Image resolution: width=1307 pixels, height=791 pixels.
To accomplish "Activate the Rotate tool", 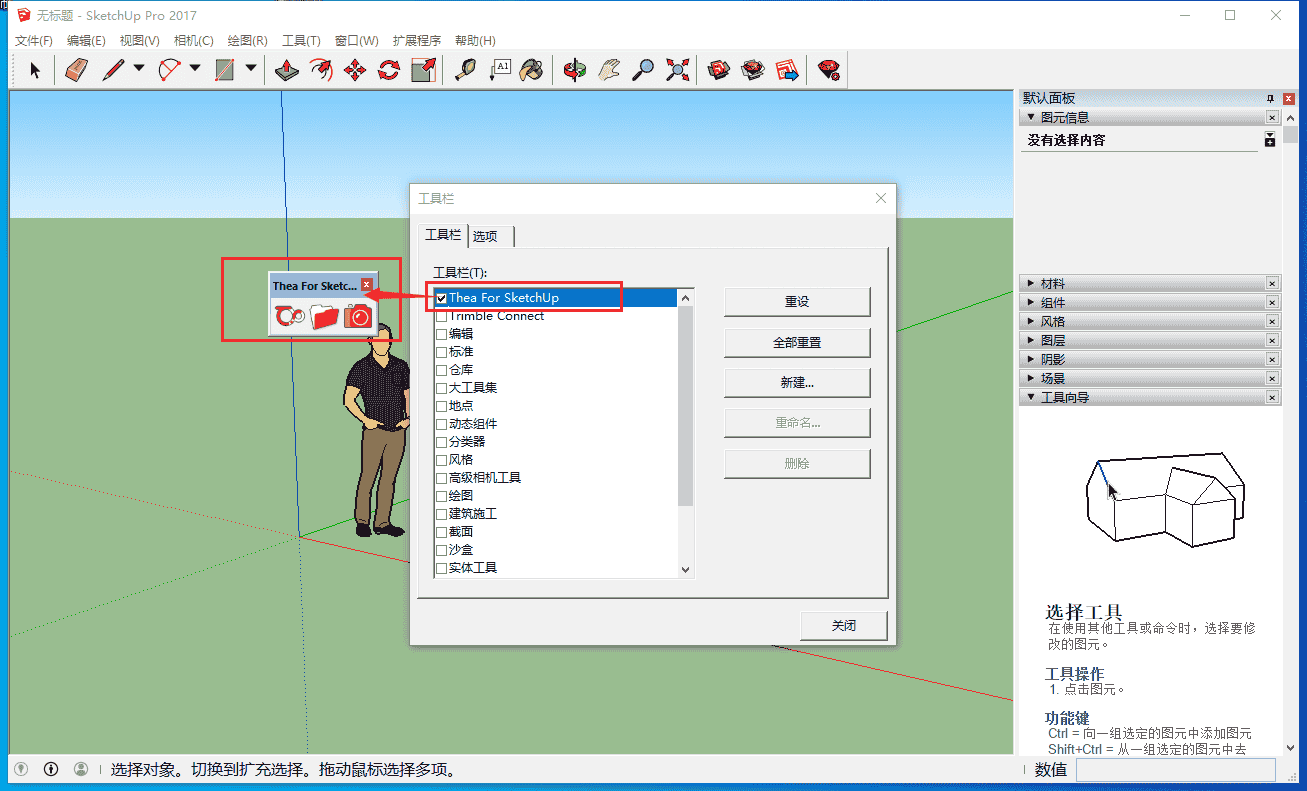I will point(389,70).
